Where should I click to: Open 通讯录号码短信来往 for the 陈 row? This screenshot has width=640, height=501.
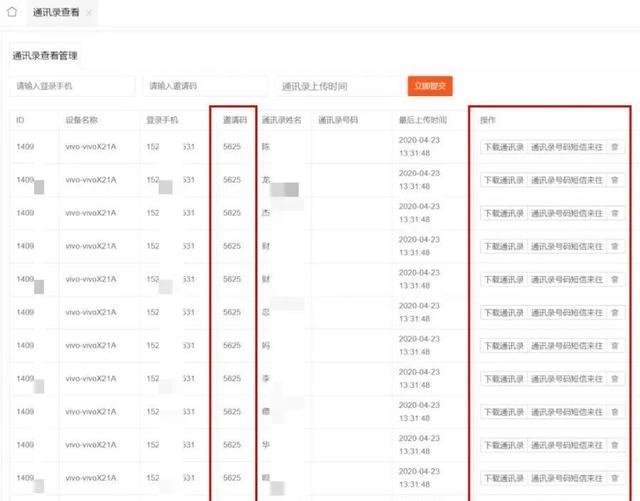(x=567, y=147)
